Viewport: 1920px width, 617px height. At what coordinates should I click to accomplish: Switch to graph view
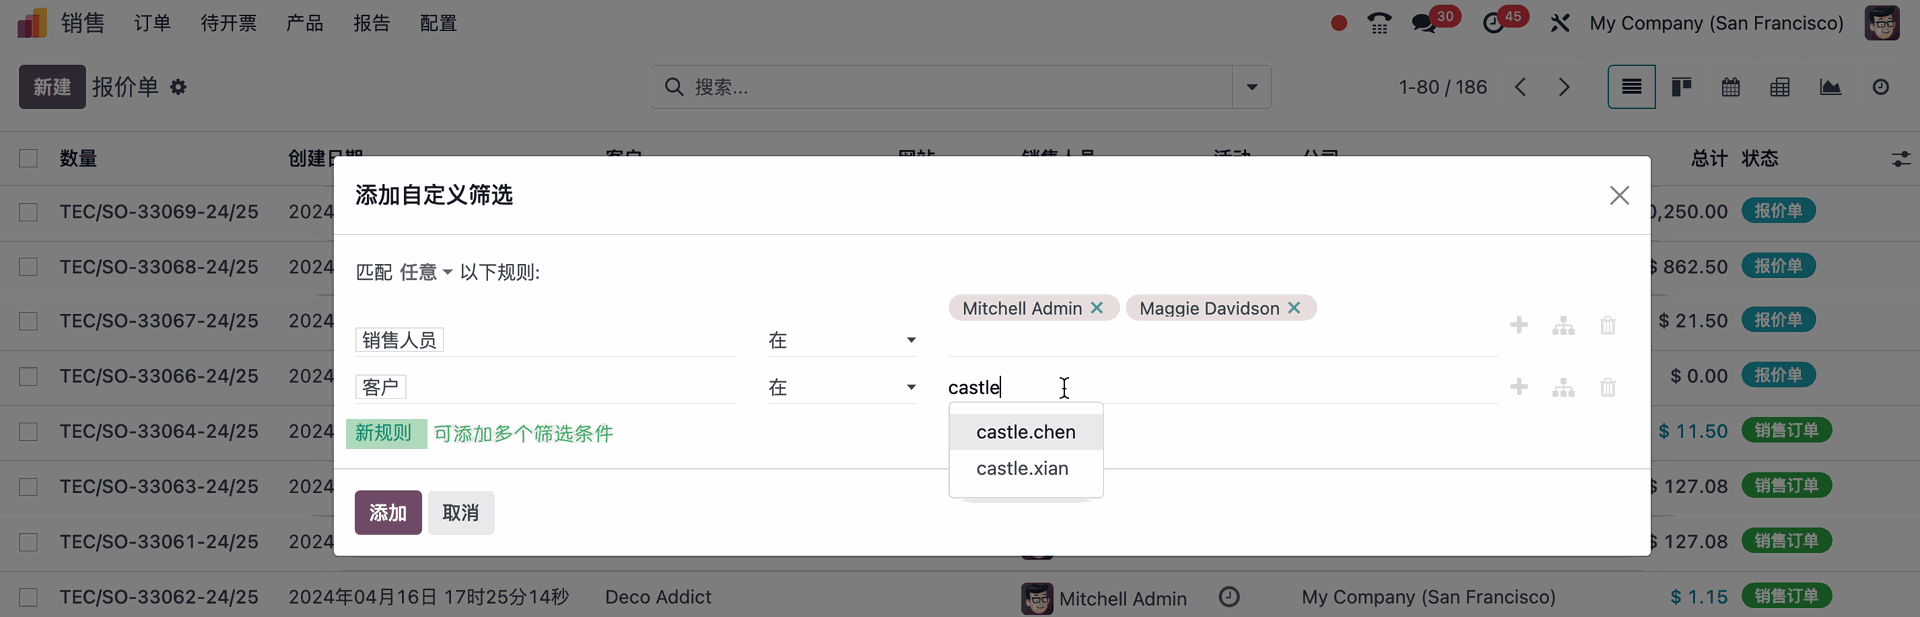coord(1830,87)
